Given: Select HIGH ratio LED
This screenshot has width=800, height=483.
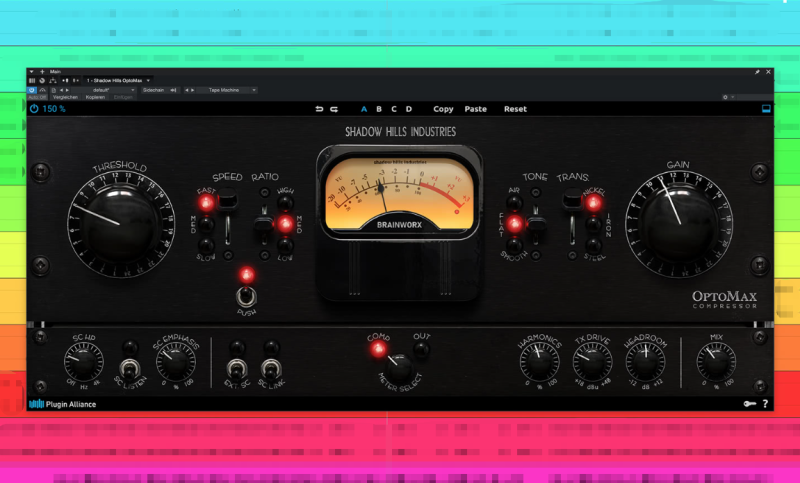Looking at the screenshot, I should tap(285, 202).
